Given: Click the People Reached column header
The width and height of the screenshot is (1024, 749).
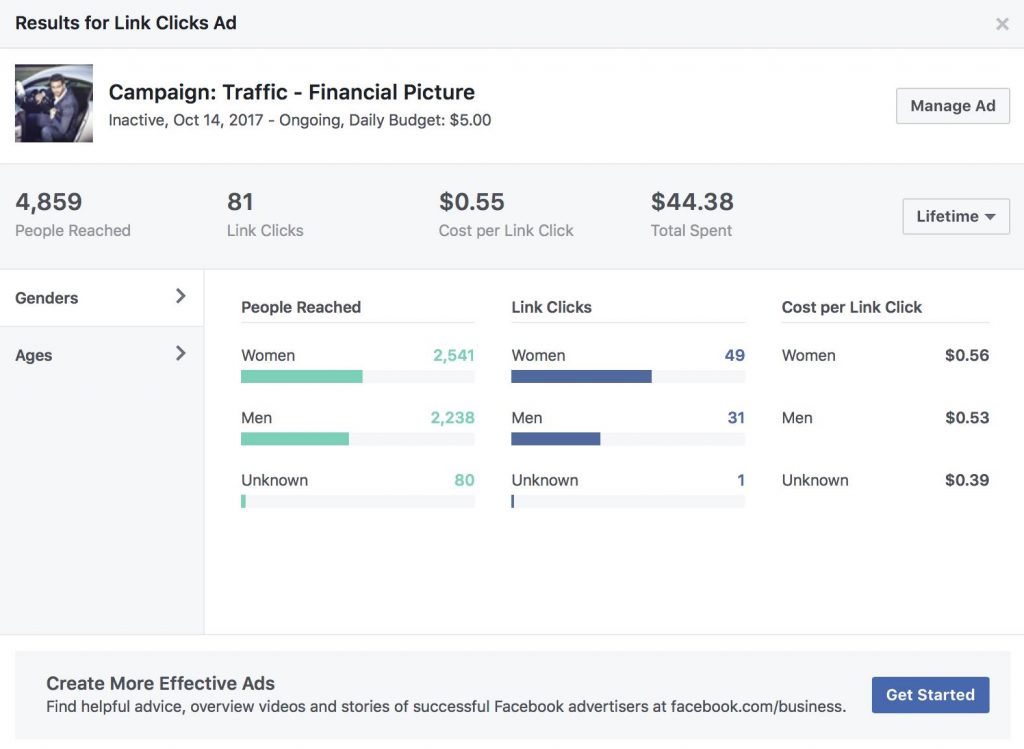Looking at the screenshot, I should point(301,307).
